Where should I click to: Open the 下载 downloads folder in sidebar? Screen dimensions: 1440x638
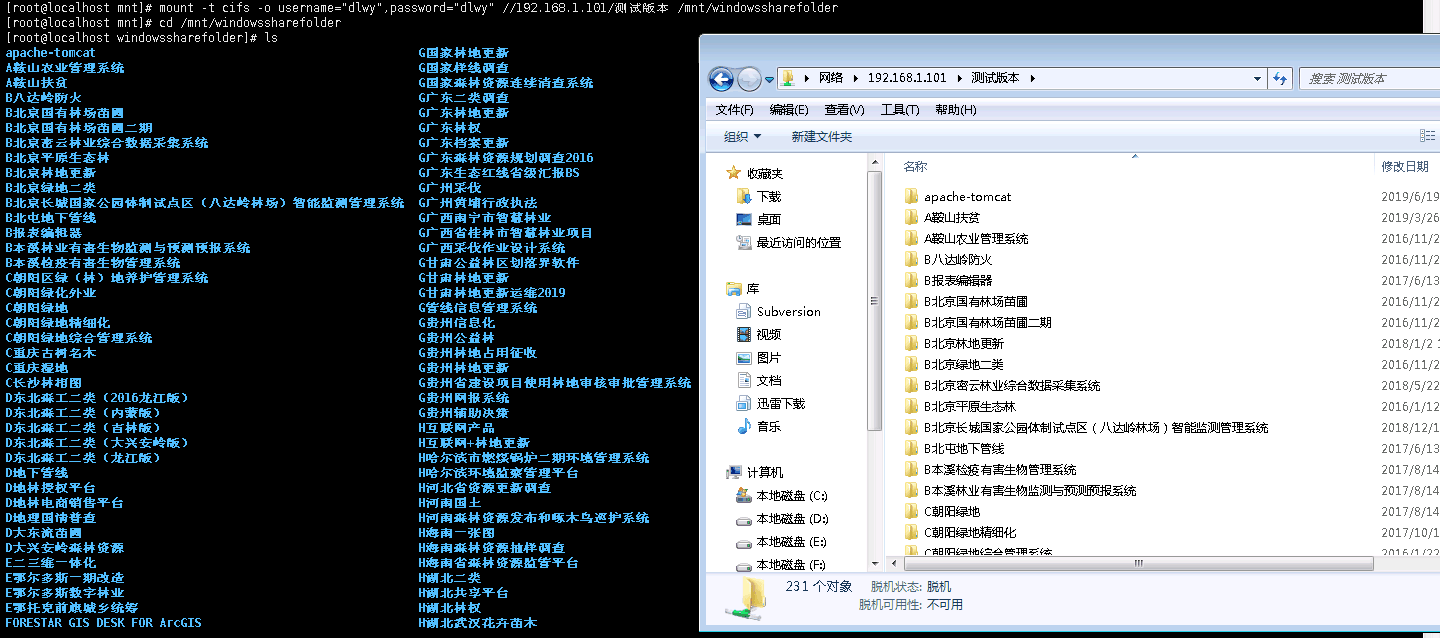pyautogui.click(x=769, y=196)
